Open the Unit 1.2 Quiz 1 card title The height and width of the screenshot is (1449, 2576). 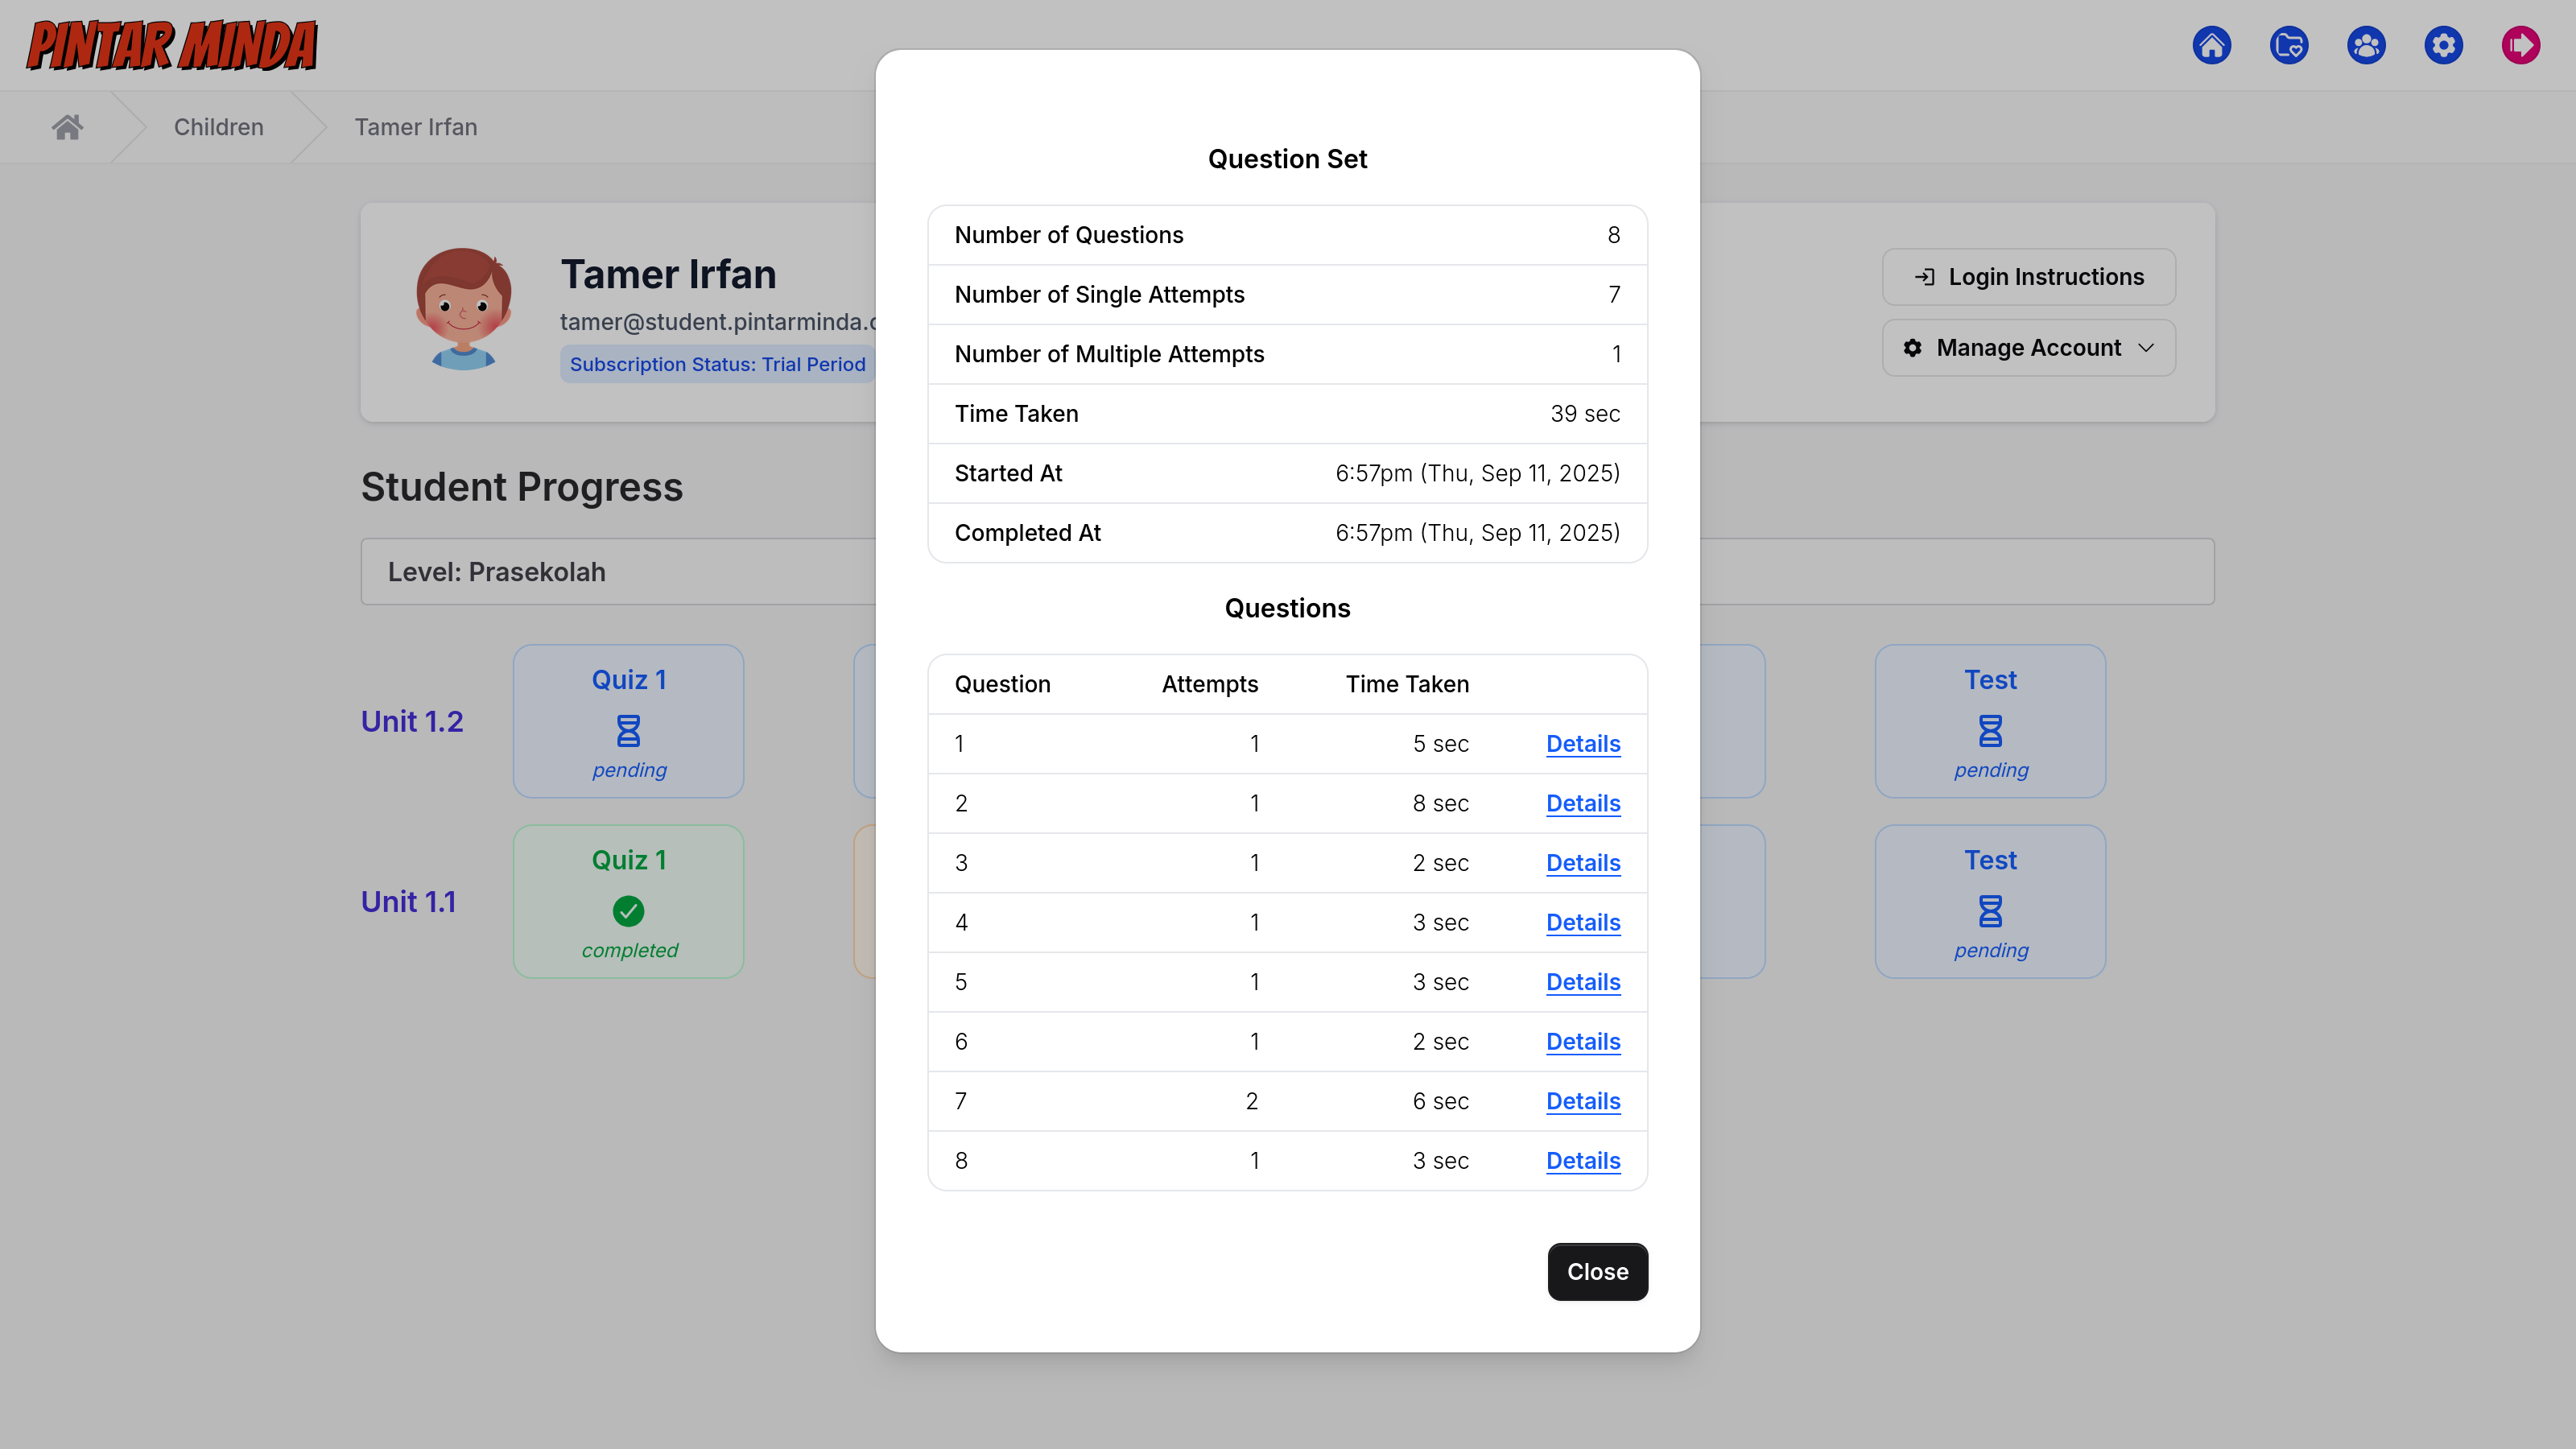click(628, 680)
